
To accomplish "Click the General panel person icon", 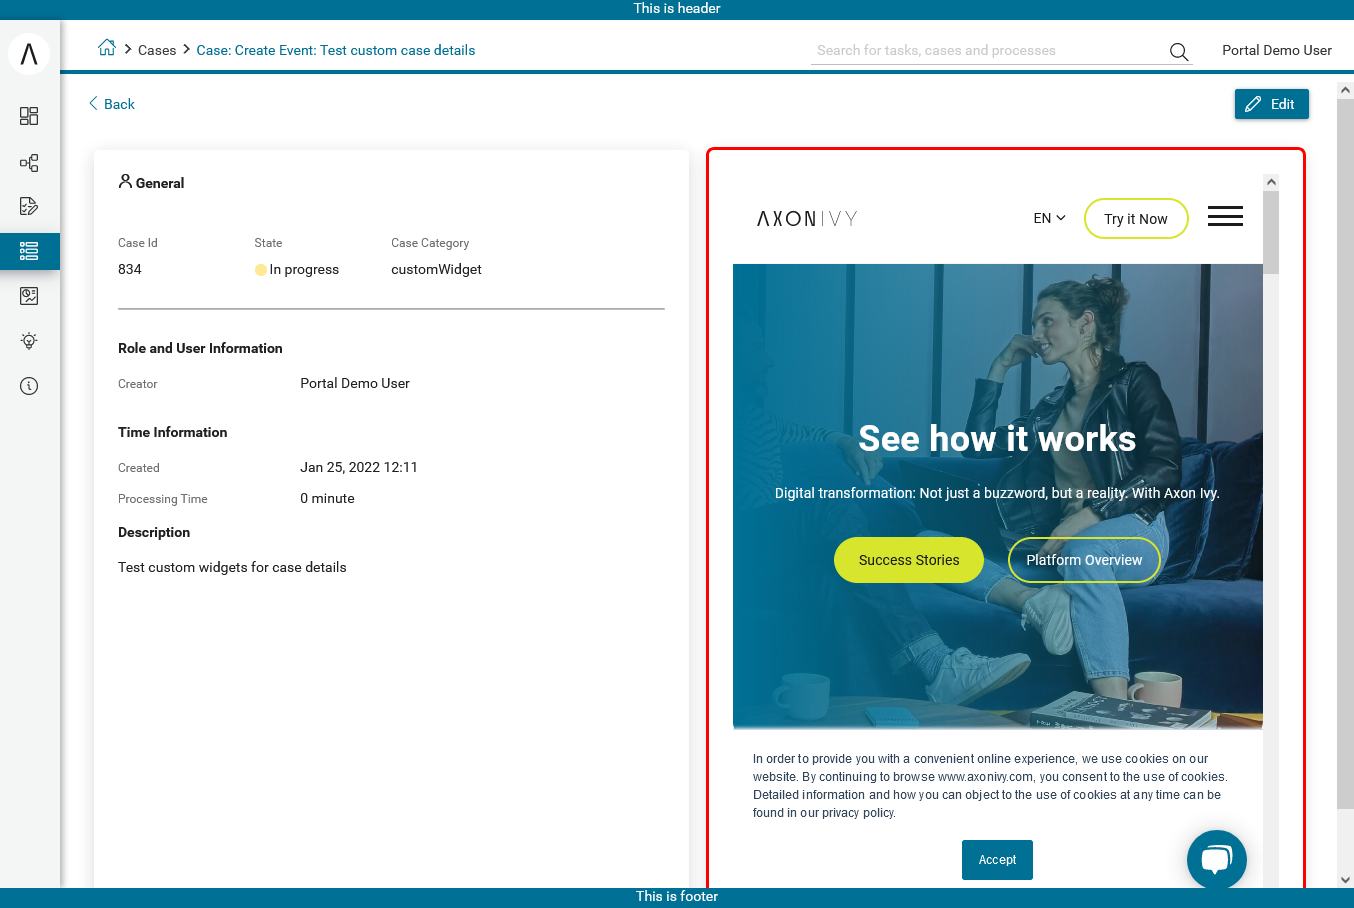I will 125,181.
